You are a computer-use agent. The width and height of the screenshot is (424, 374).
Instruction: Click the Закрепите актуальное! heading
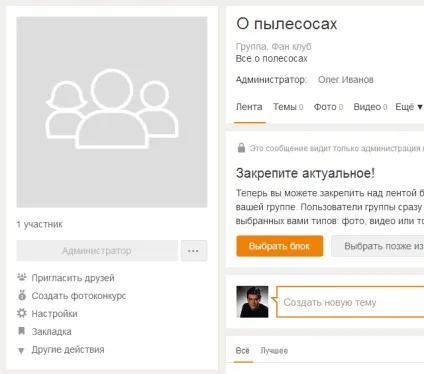coord(305,173)
